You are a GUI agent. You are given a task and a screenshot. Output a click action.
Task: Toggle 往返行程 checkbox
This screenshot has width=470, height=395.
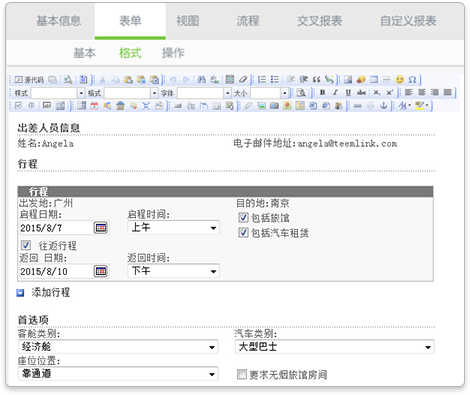[26, 245]
